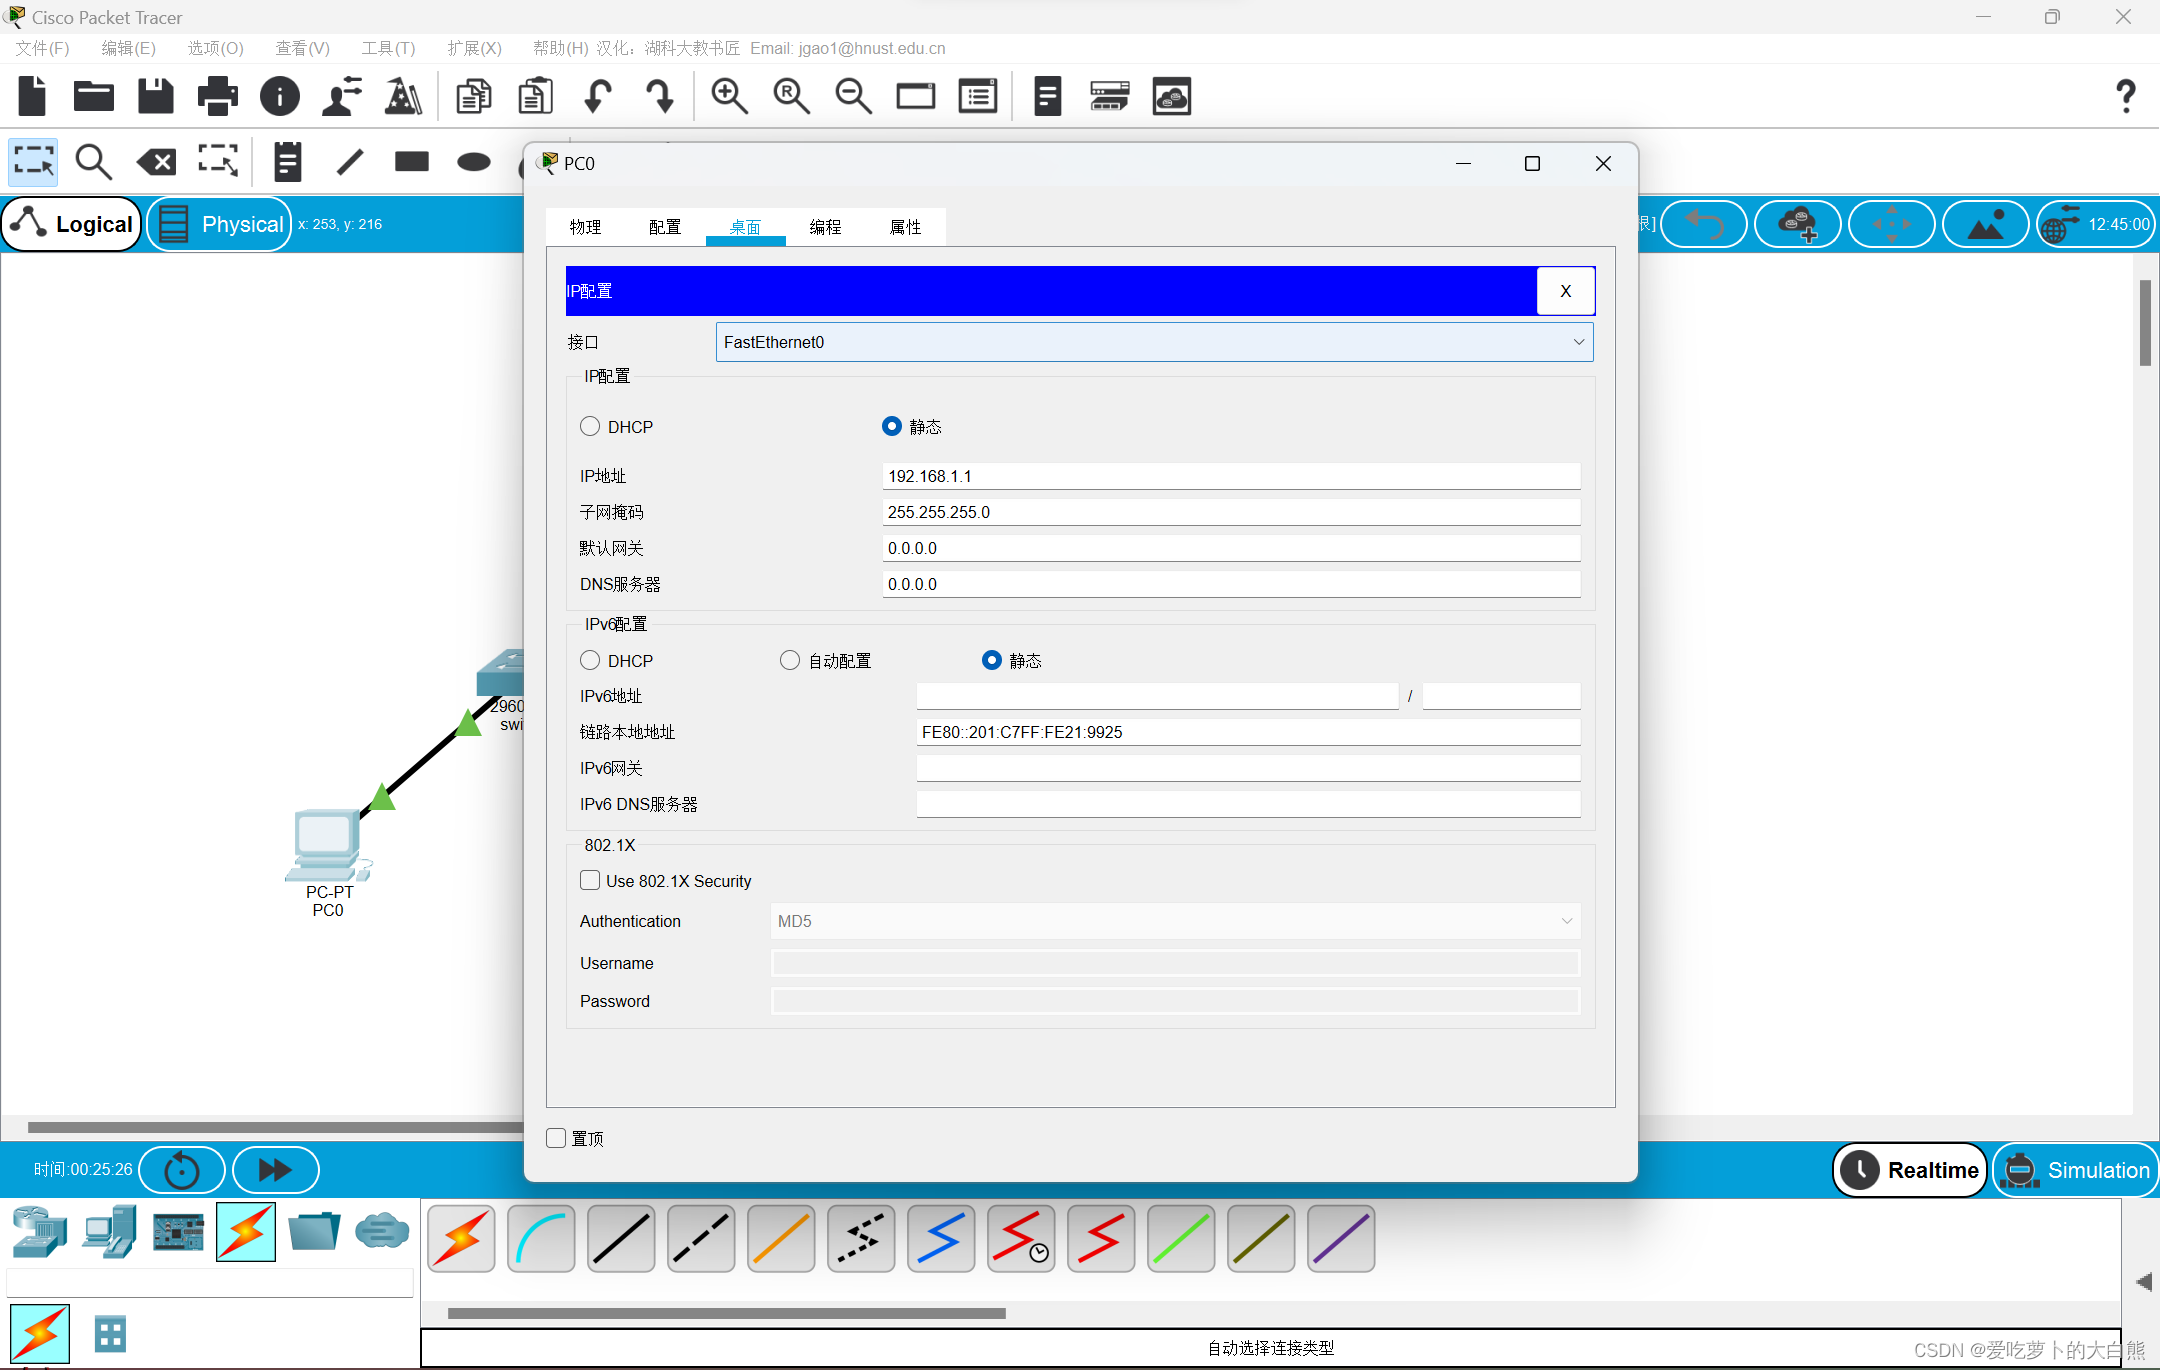This screenshot has height=1370, width=2160.
Task: Open the network devices category icon
Action: click(39, 1231)
